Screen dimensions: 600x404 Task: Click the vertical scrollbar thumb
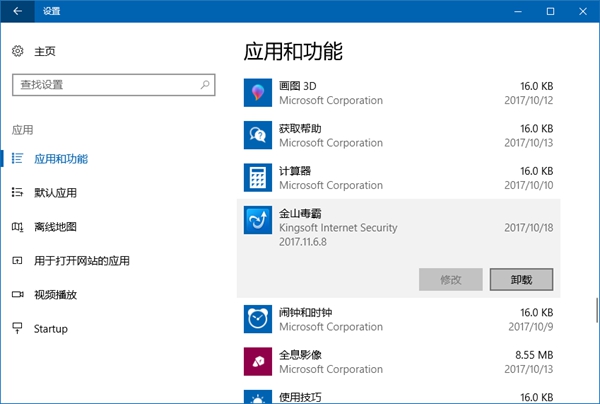[597, 310]
